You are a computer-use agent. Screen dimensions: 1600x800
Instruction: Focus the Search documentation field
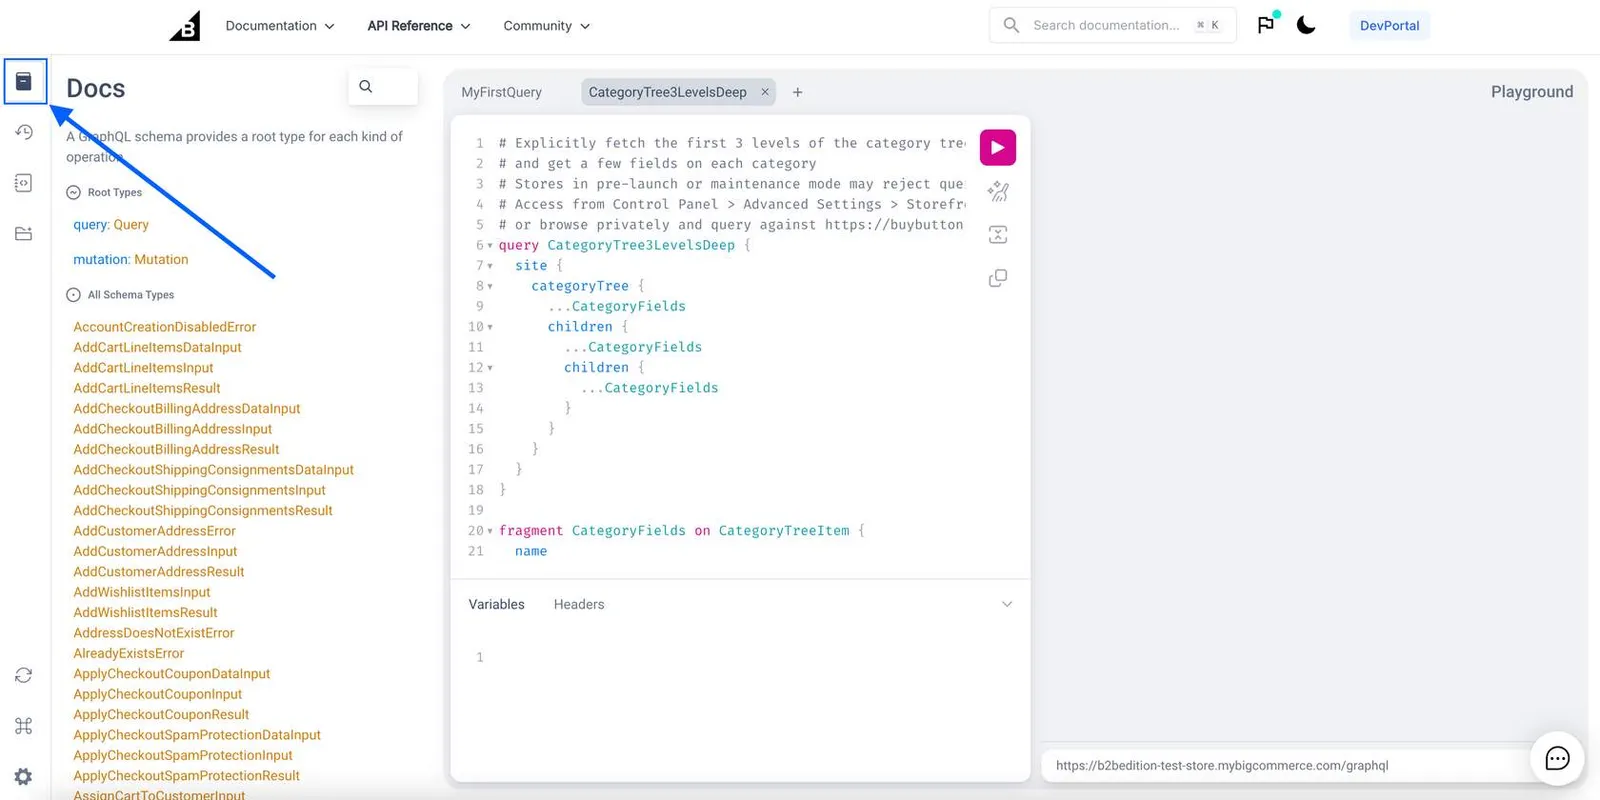point(1112,25)
